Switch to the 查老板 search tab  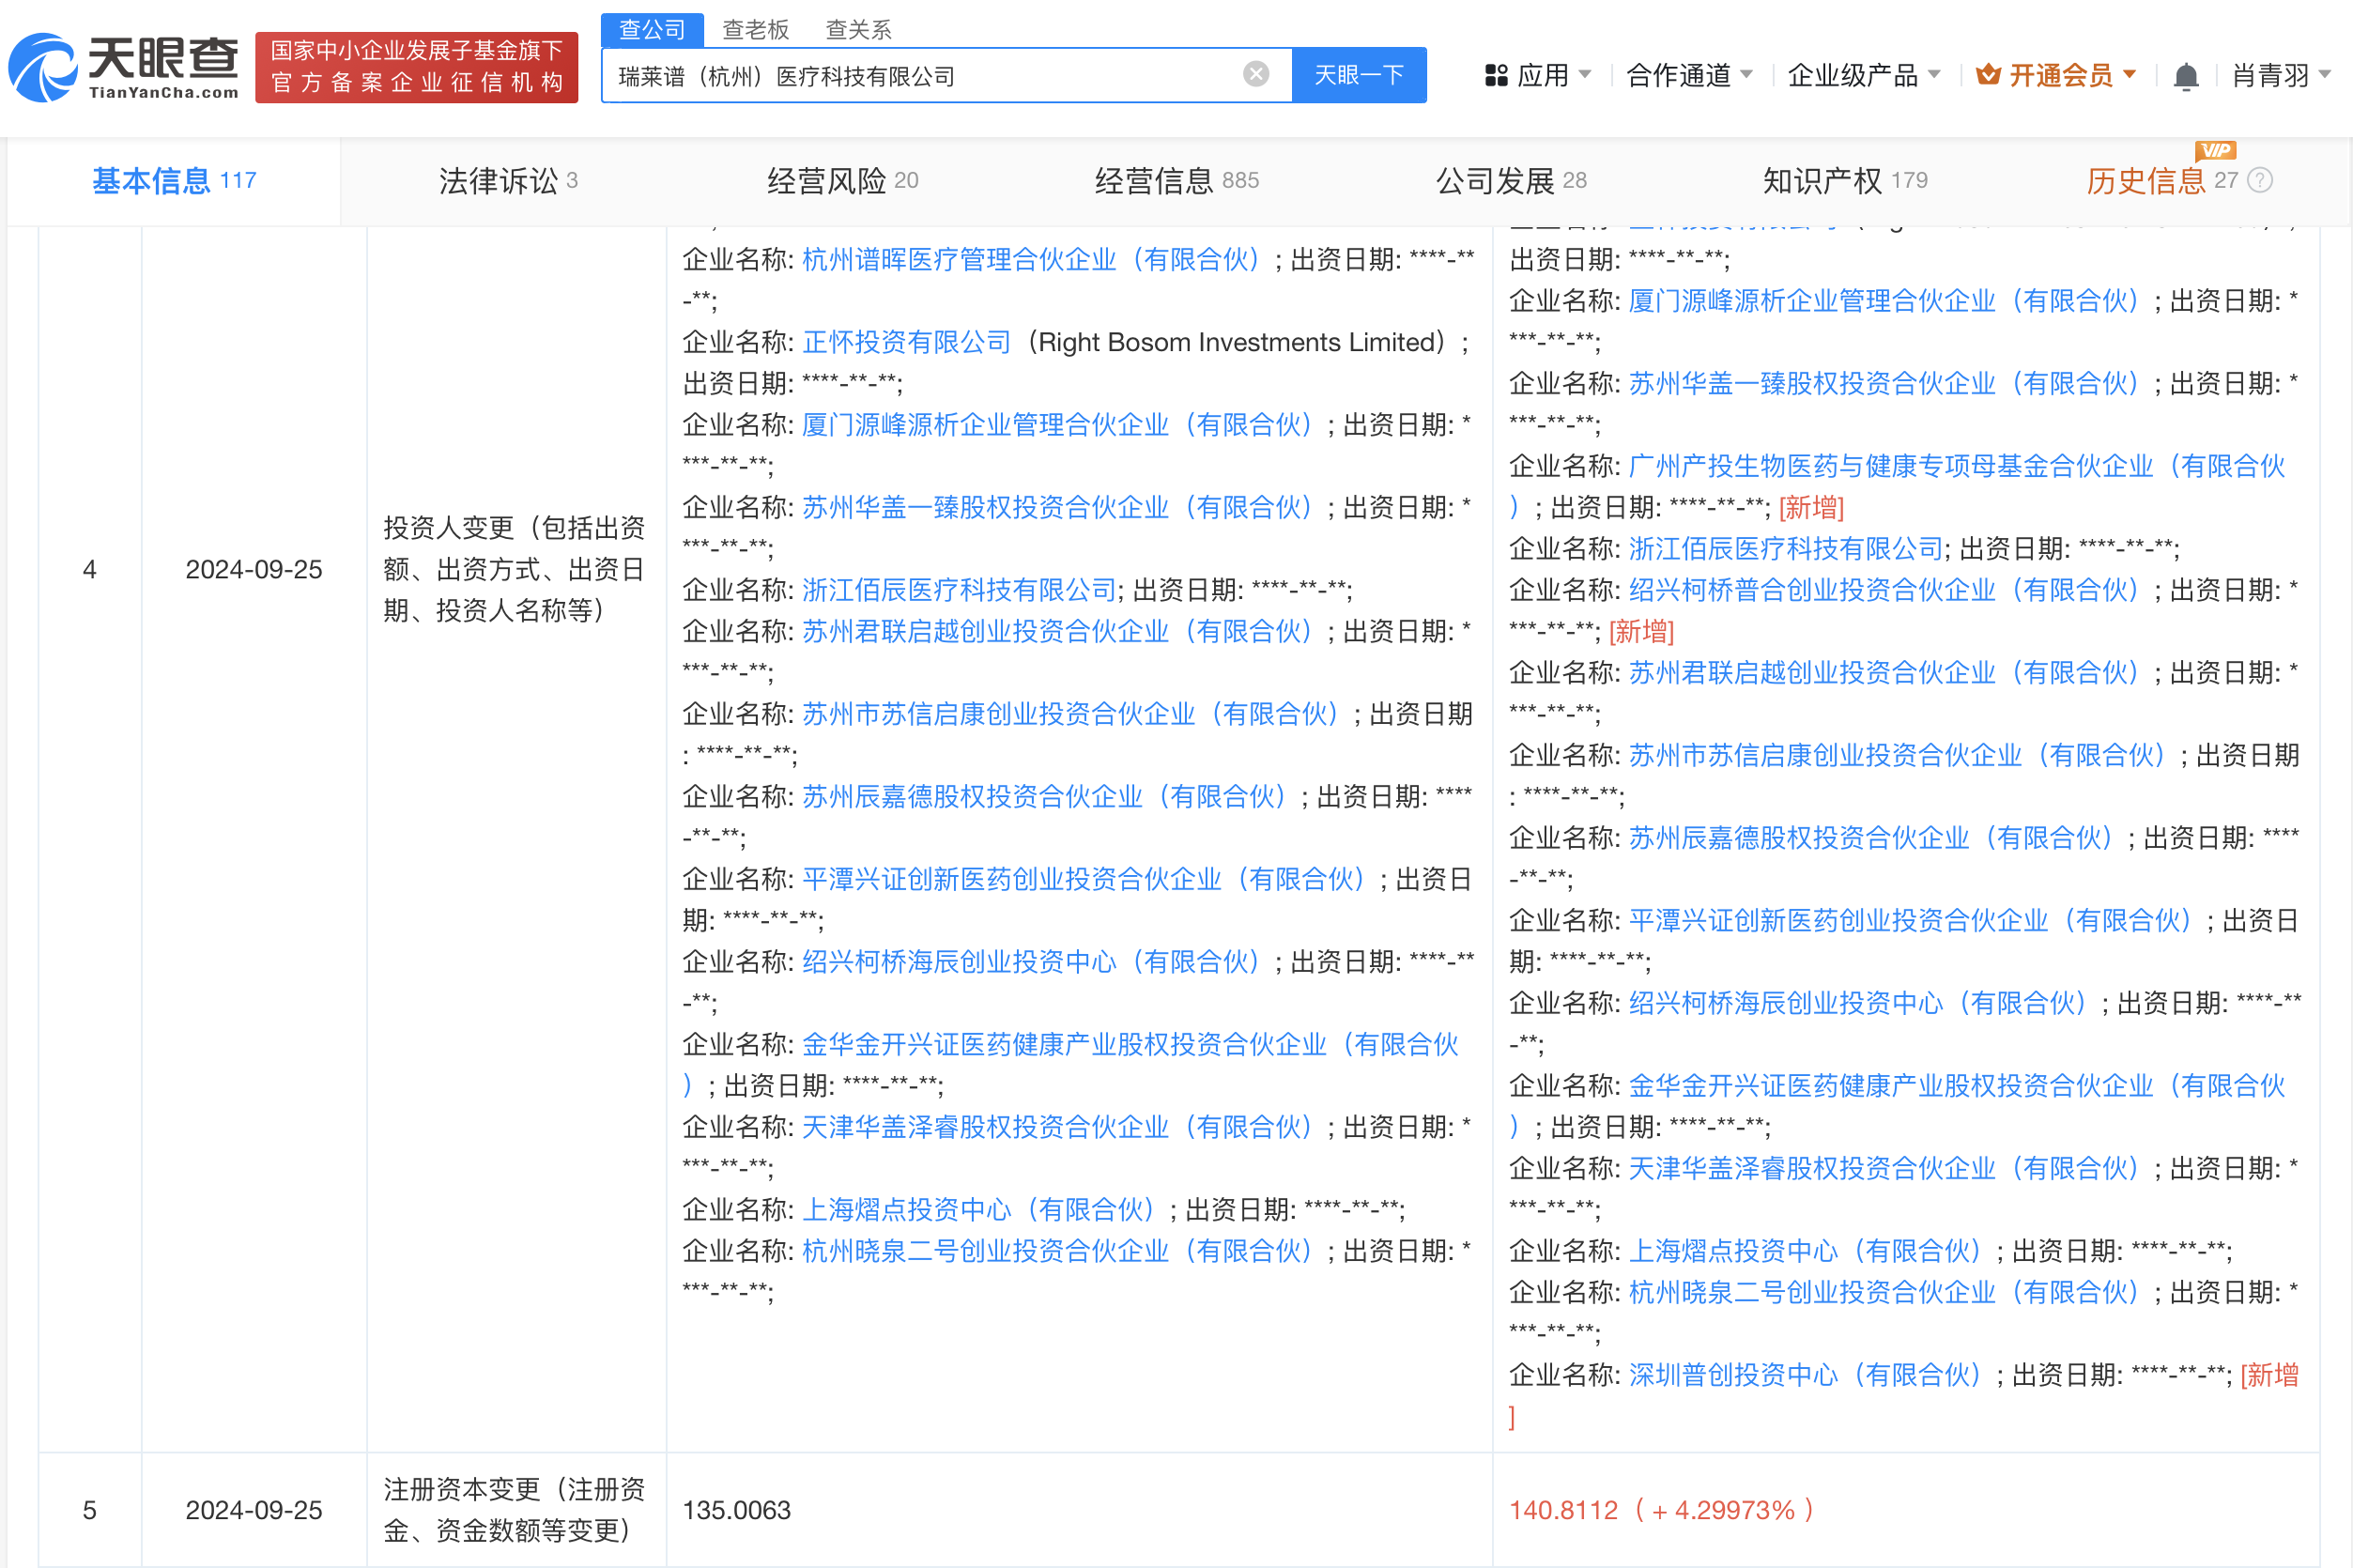756,30
